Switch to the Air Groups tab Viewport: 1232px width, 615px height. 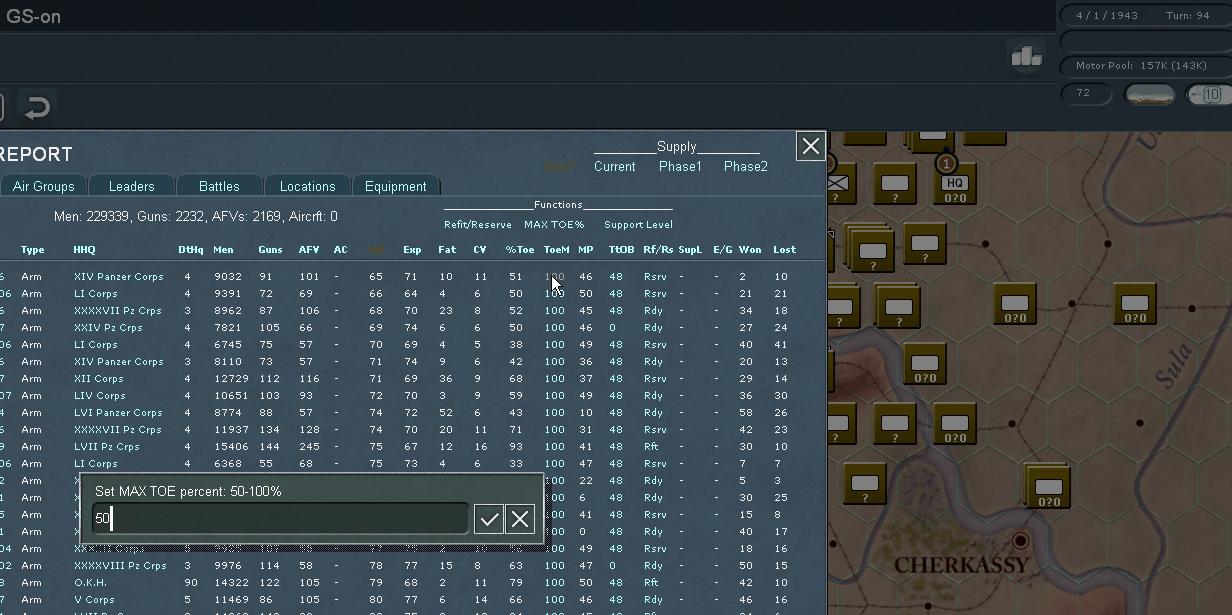(44, 186)
